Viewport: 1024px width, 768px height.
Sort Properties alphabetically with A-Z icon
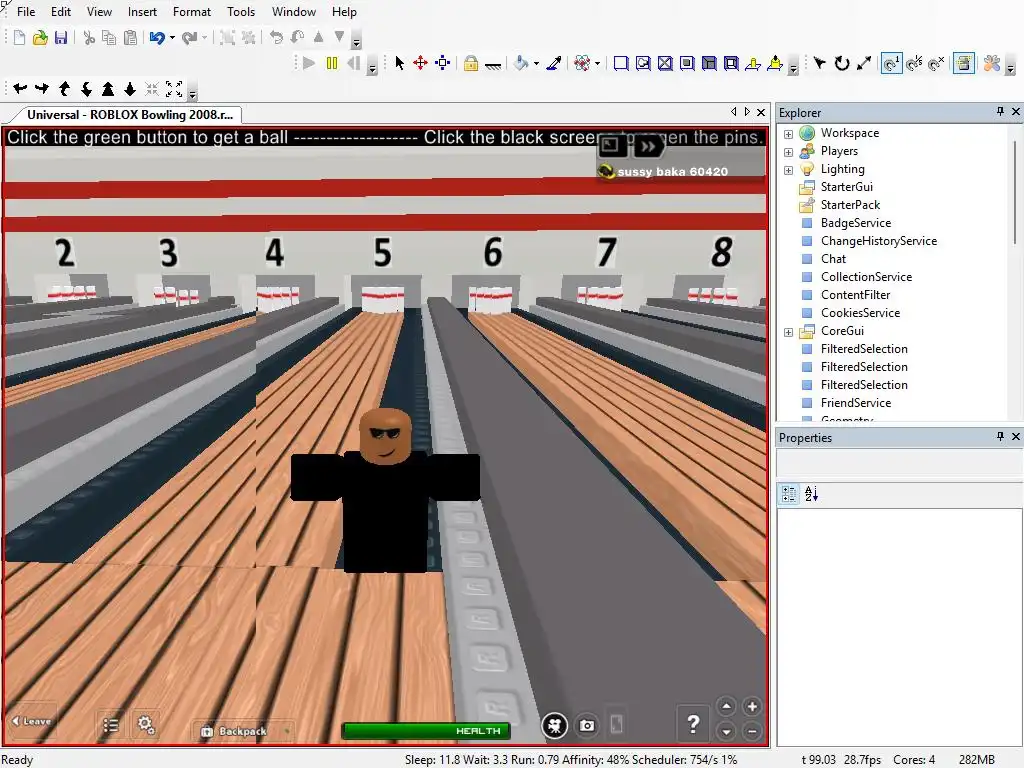pyautogui.click(x=811, y=494)
